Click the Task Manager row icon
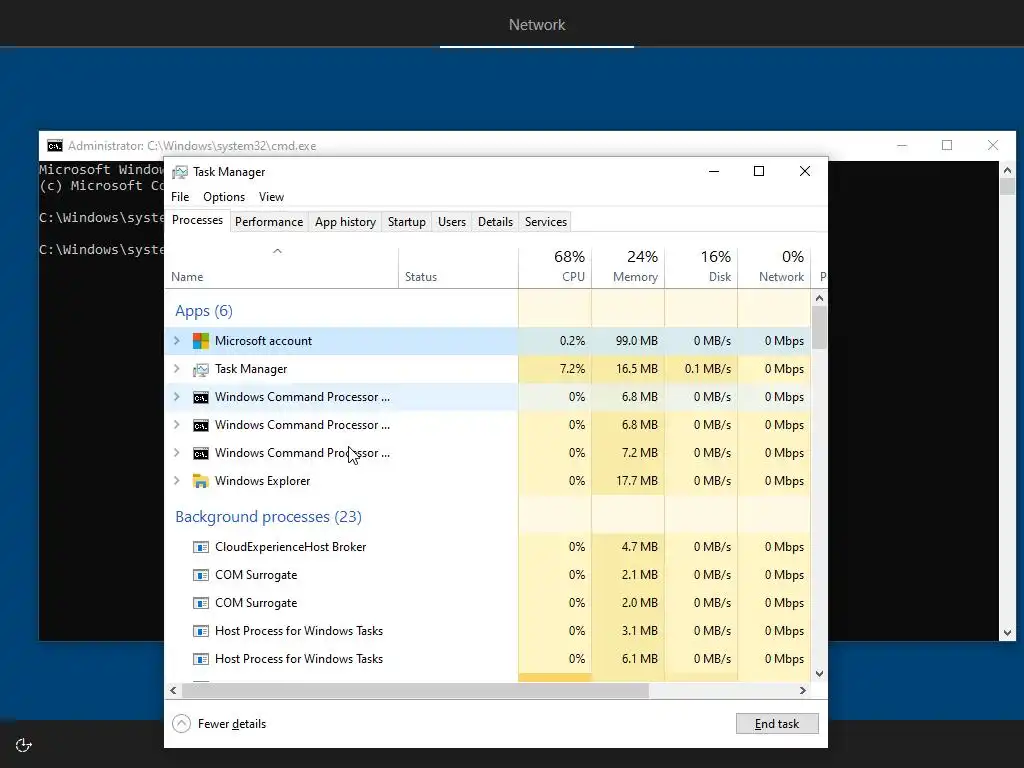The image size is (1024, 768). click(x=200, y=370)
